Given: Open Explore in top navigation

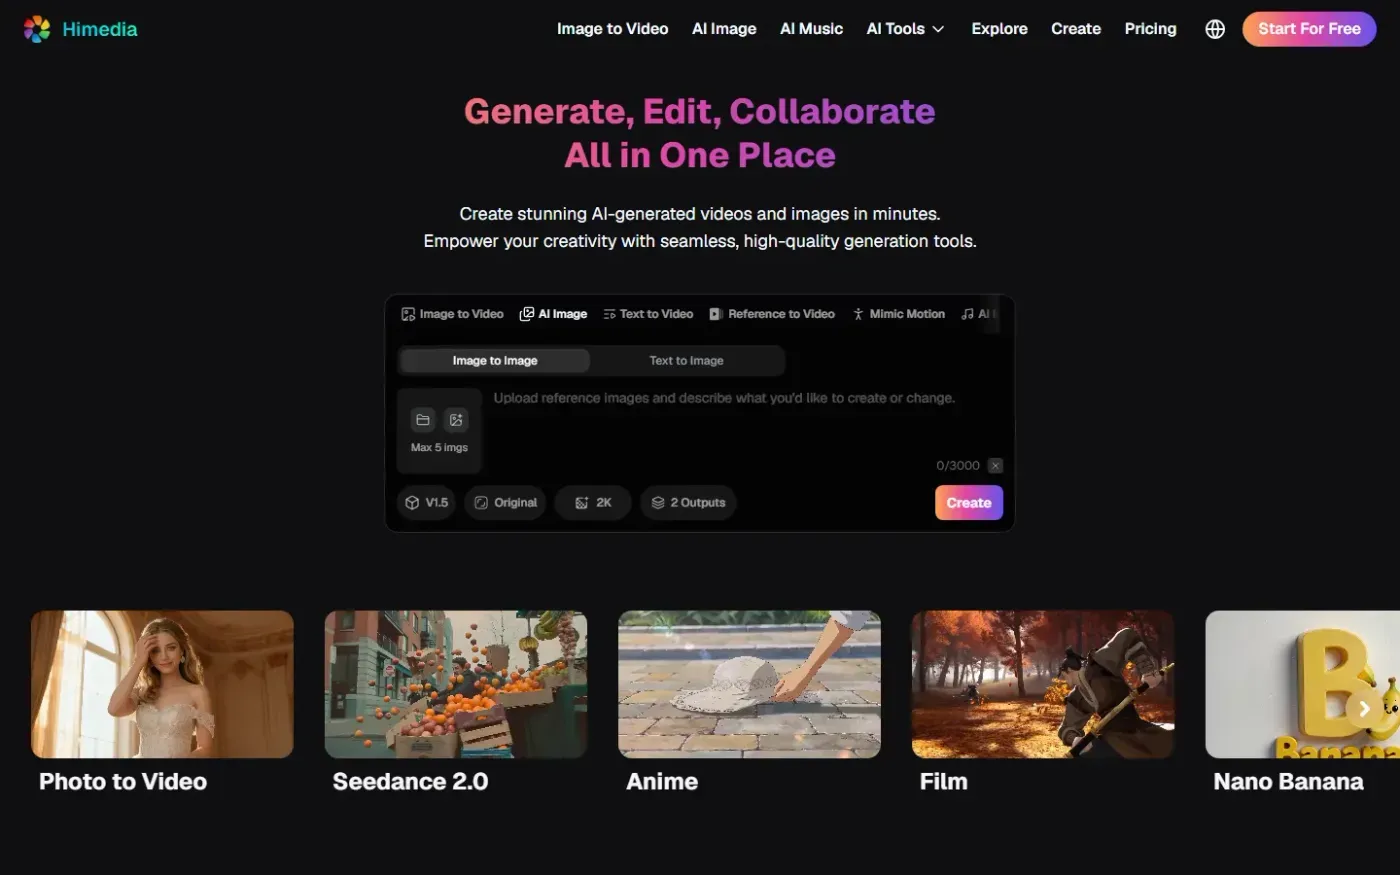Looking at the screenshot, I should point(999,29).
